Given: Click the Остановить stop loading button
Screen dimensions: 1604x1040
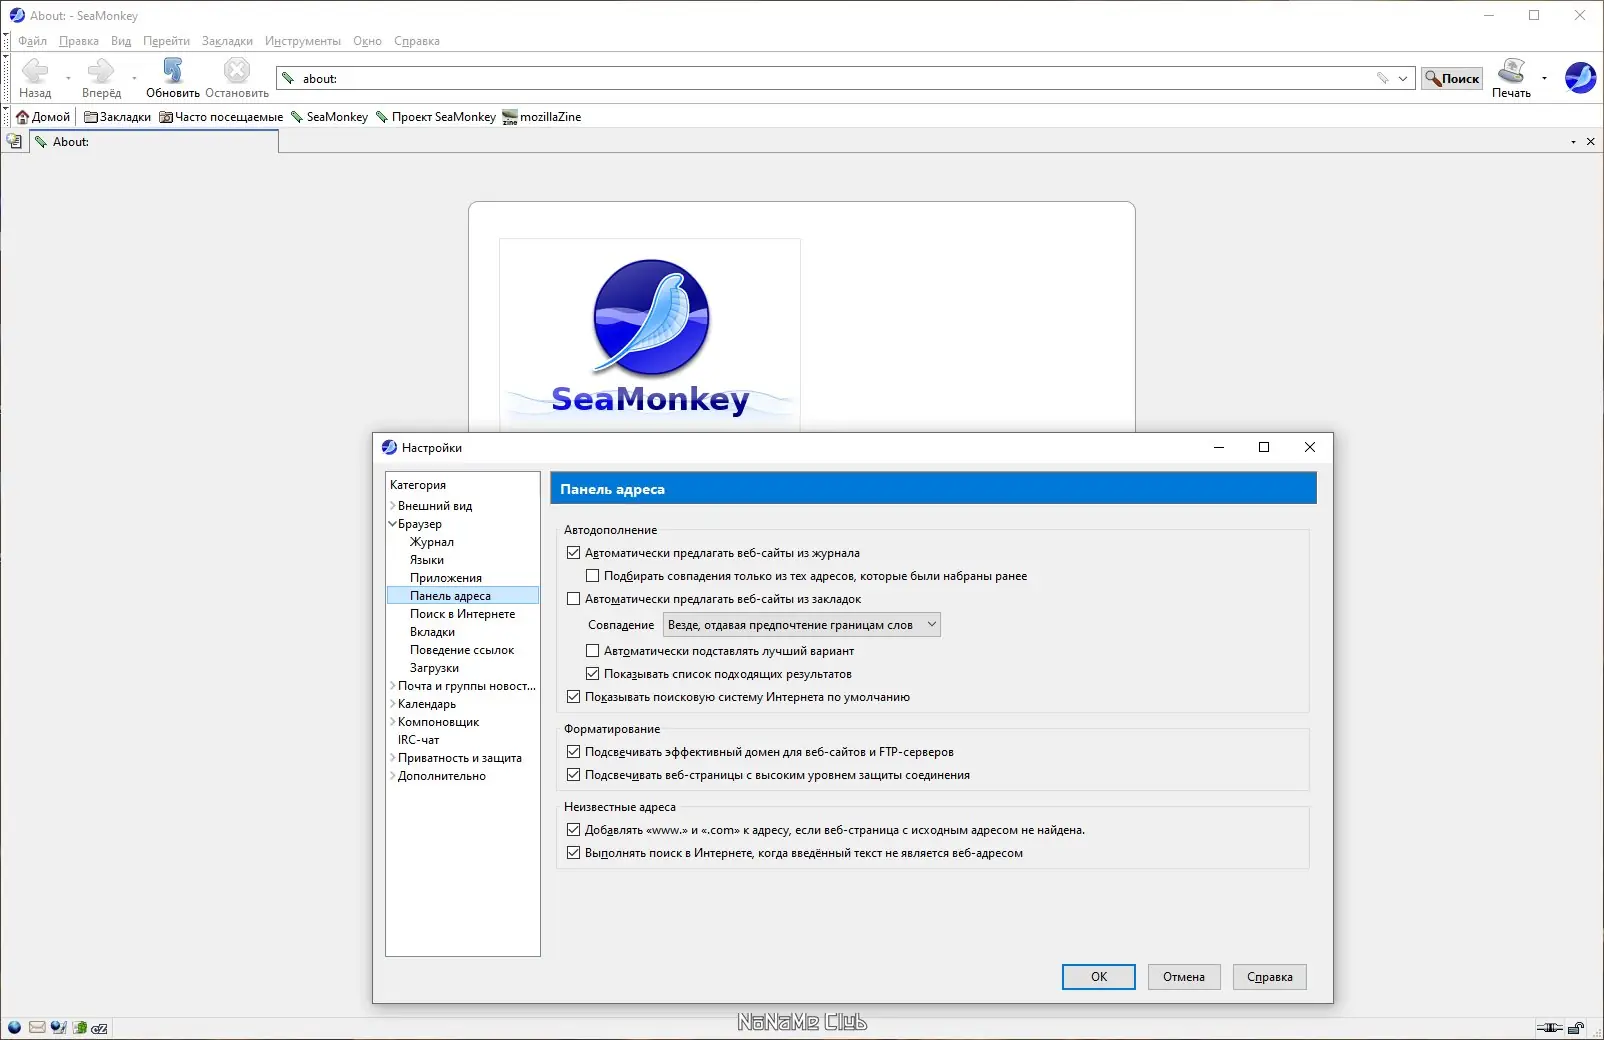Looking at the screenshot, I should [237, 78].
